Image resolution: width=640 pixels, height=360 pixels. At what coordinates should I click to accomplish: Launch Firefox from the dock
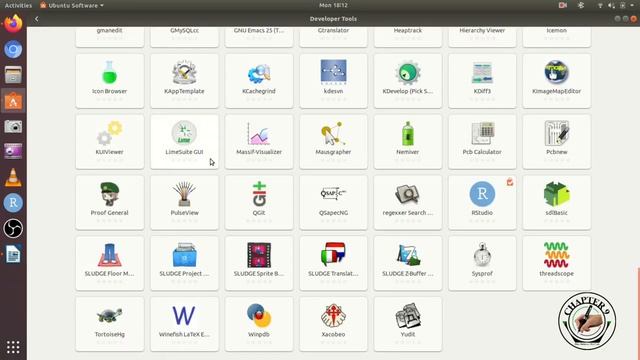click(13, 24)
